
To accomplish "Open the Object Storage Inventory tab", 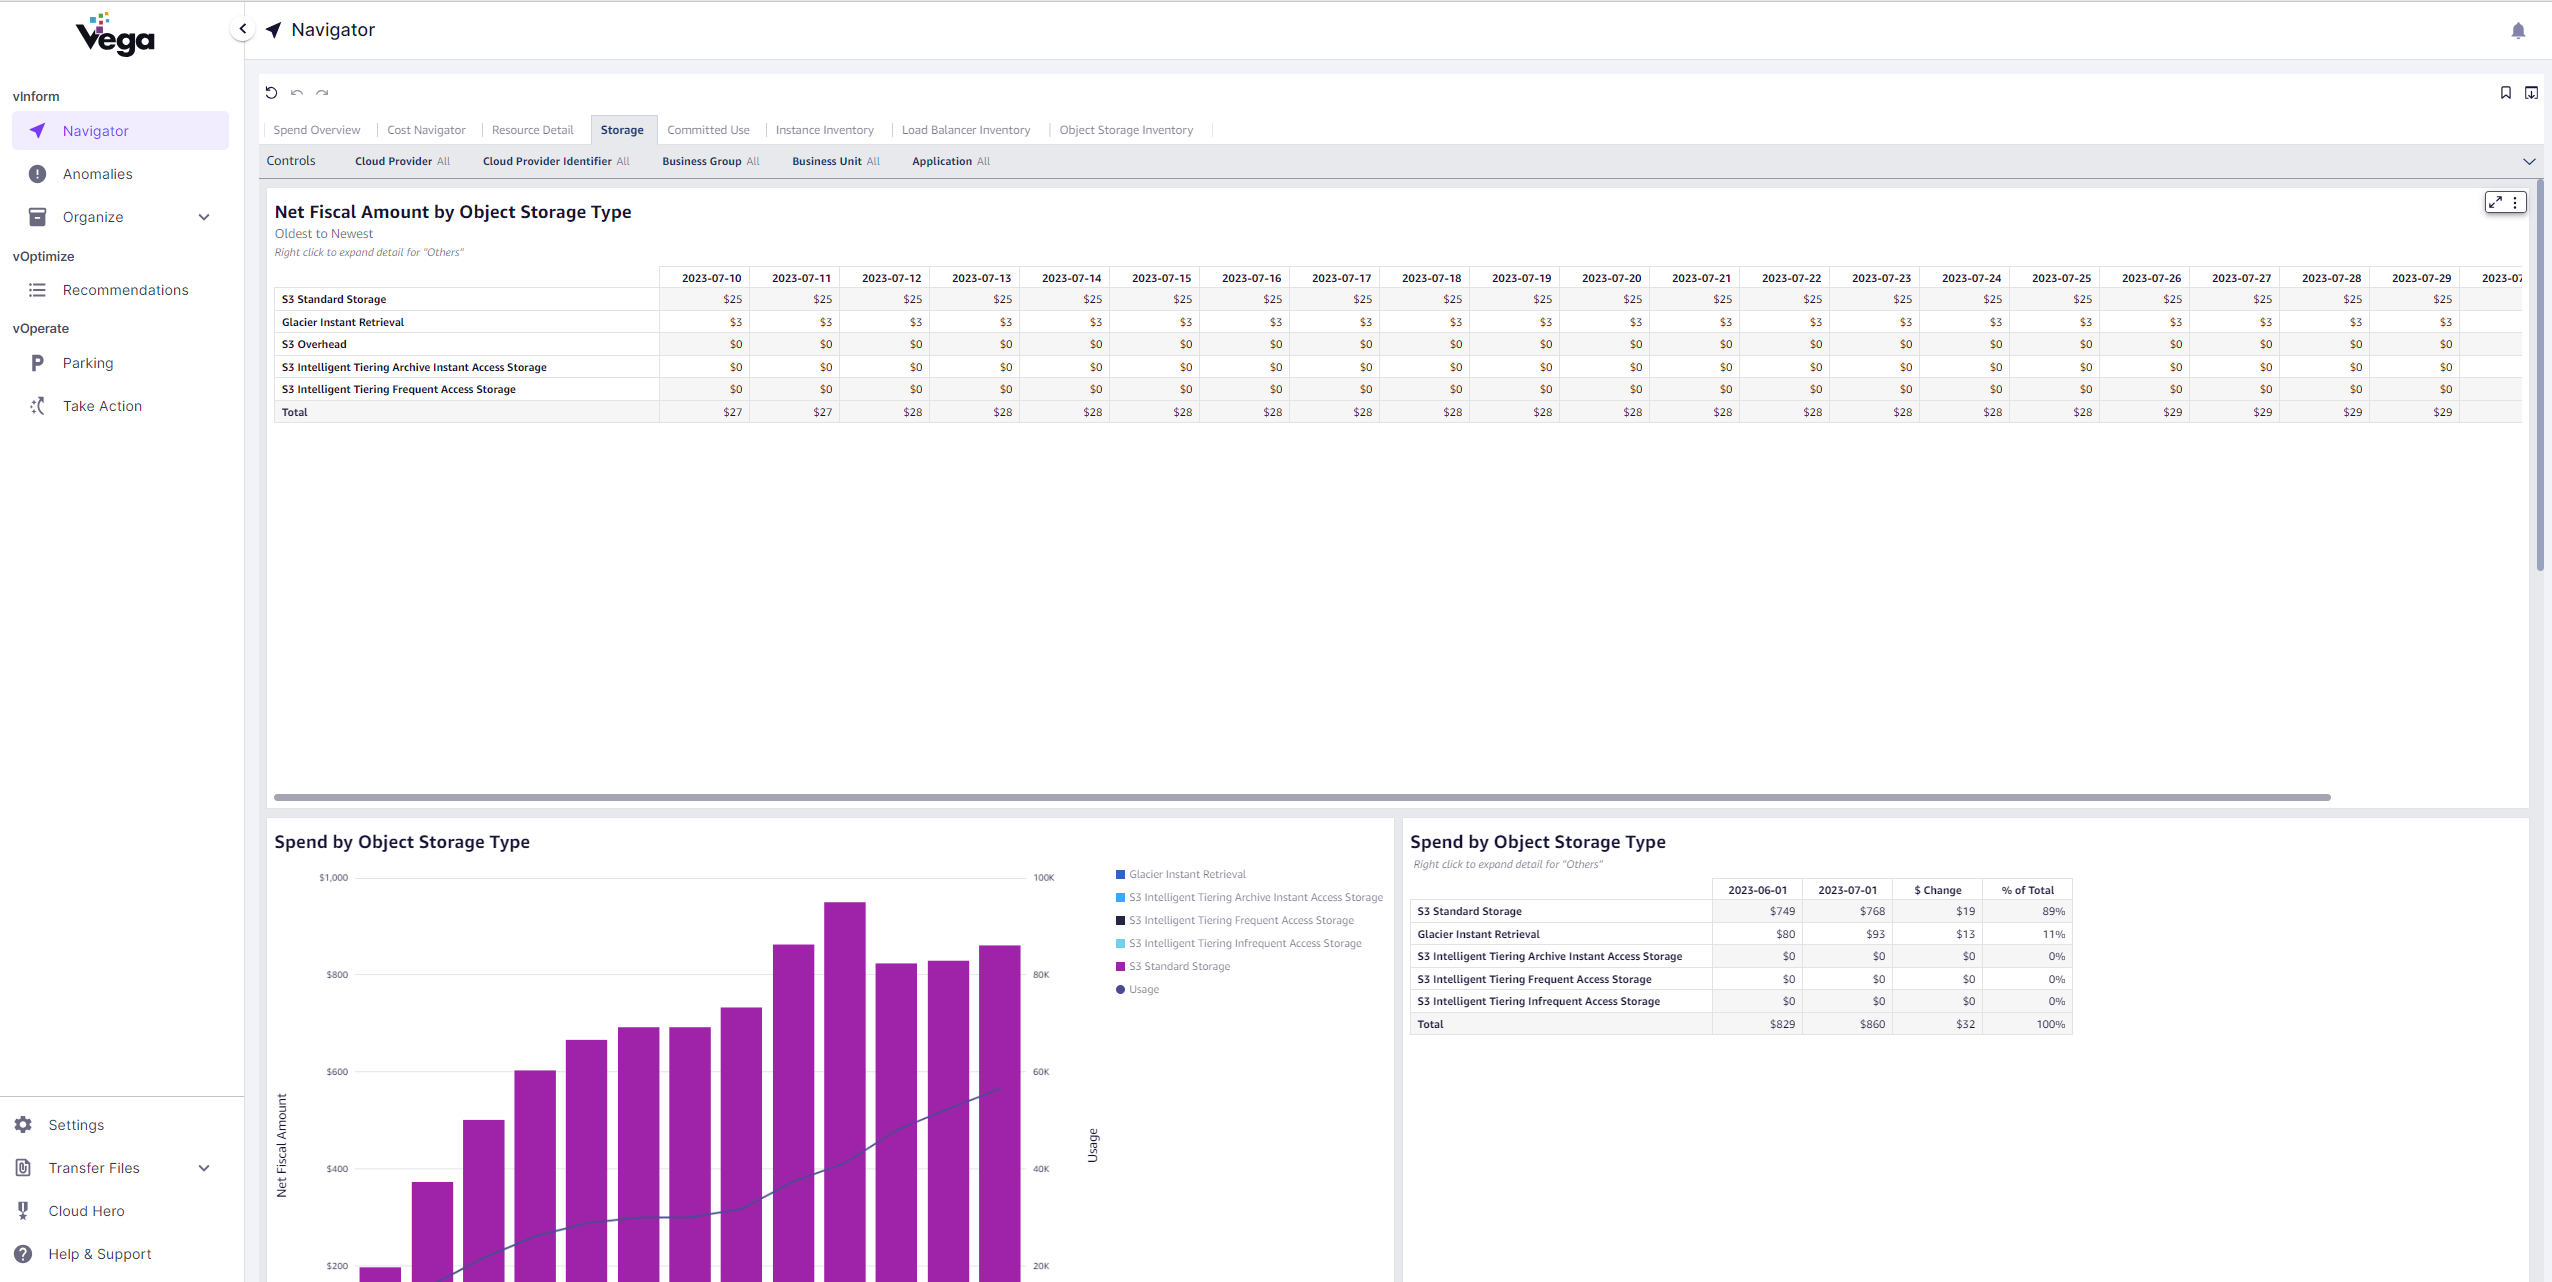I will coord(1126,130).
